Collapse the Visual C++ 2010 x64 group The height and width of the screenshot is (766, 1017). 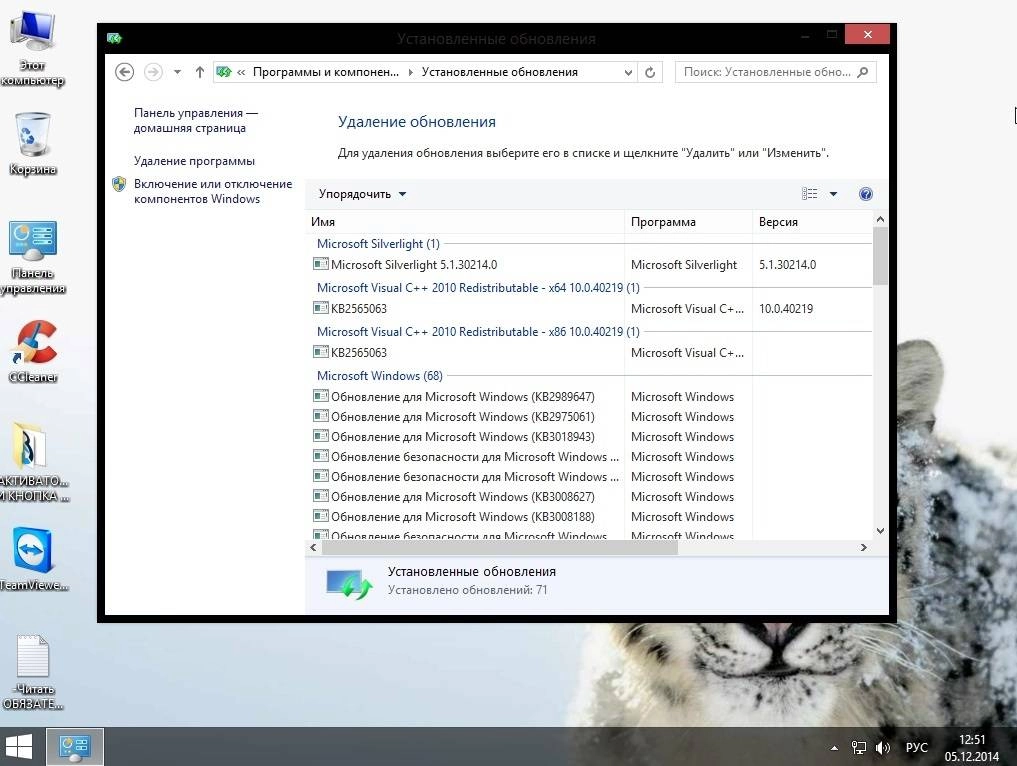[478, 287]
